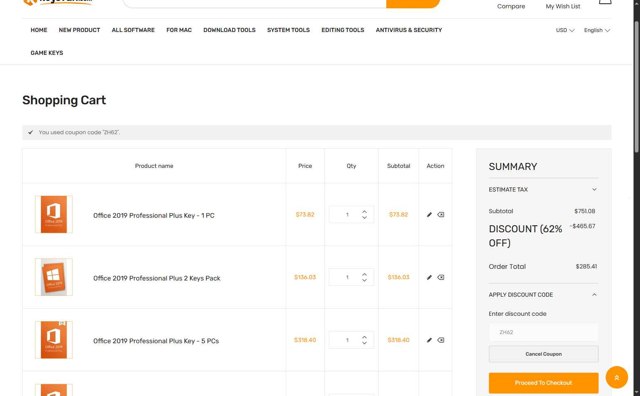Open the 2 Keys Pack product thumbnail
Image resolution: width=640 pixels, height=396 pixels.
click(x=54, y=277)
